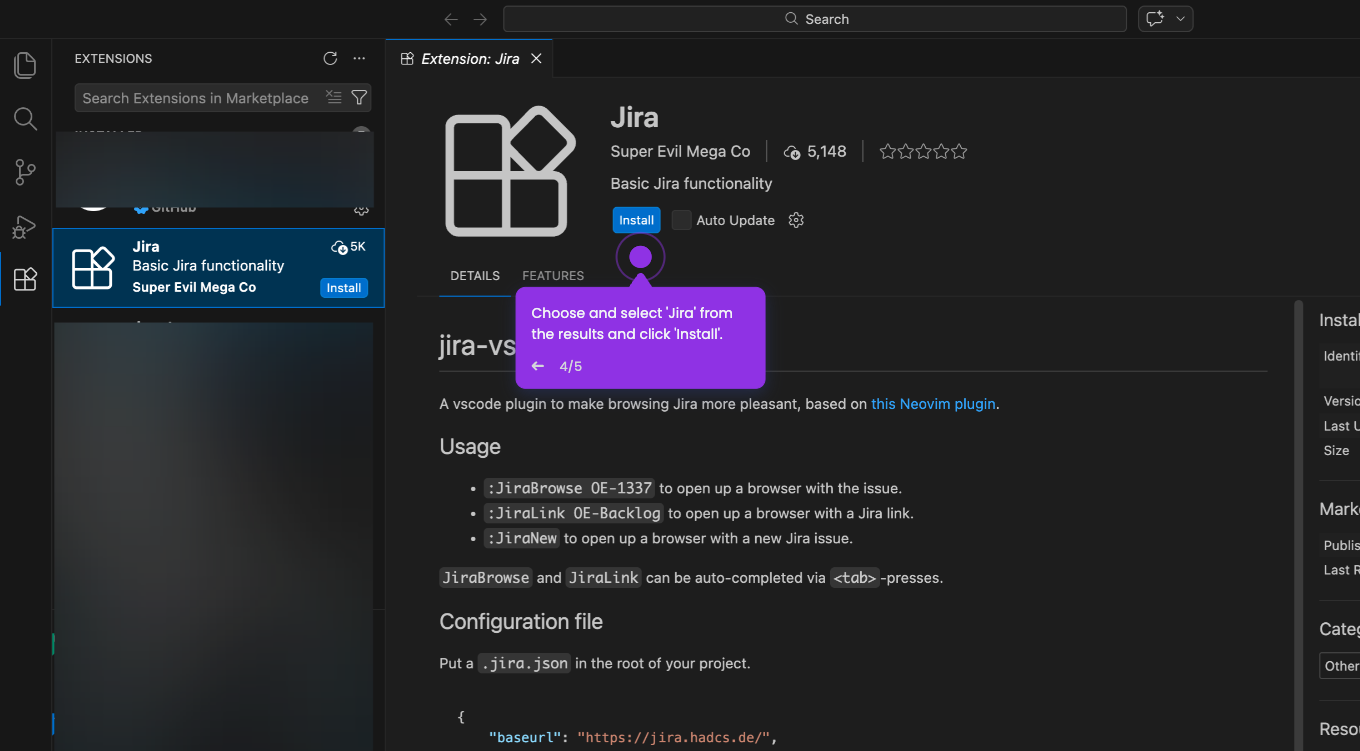
Task: Click the Jira extension settings gear
Action: [796, 220]
